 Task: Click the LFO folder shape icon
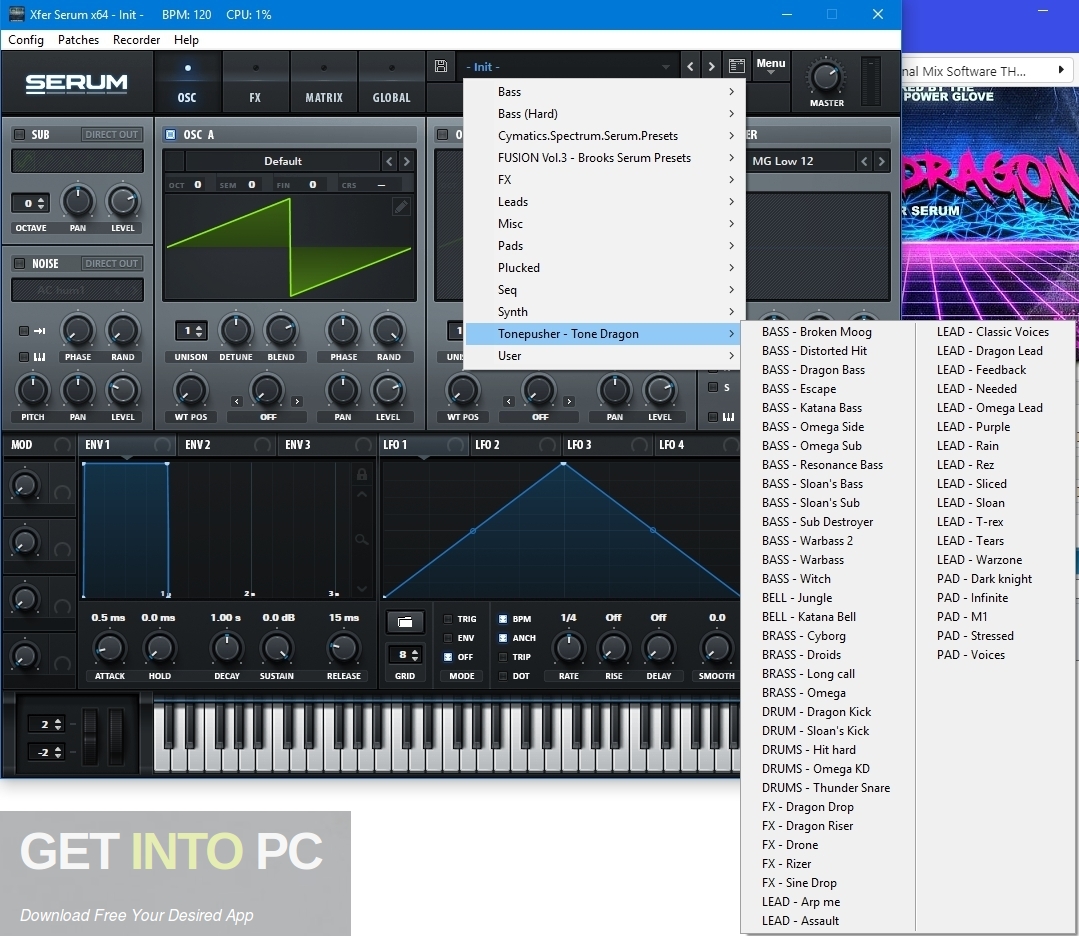click(x=405, y=622)
